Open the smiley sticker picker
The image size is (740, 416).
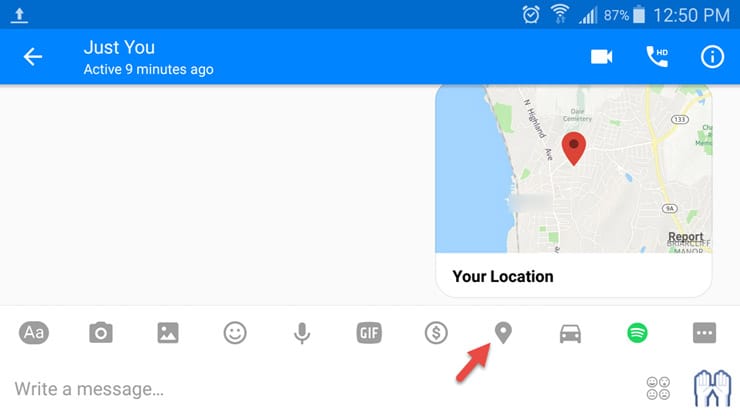(x=235, y=332)
